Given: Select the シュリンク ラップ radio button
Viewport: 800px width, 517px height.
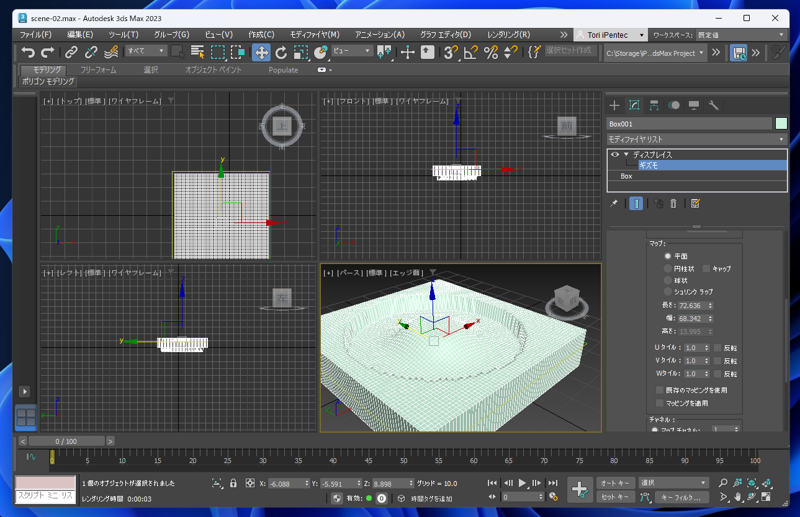Looking at the screenshot, I should pyautogui.click(x=667, y=291).
